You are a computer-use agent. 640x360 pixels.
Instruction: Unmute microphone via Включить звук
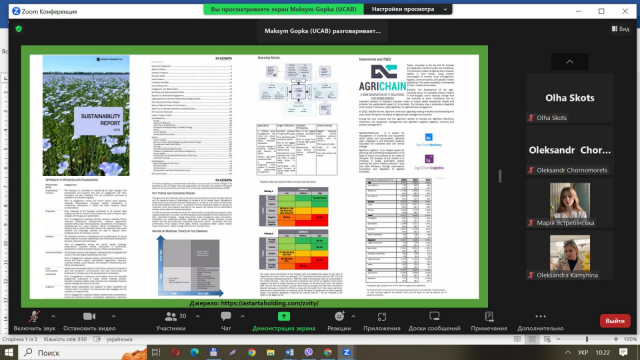(34, 321)
